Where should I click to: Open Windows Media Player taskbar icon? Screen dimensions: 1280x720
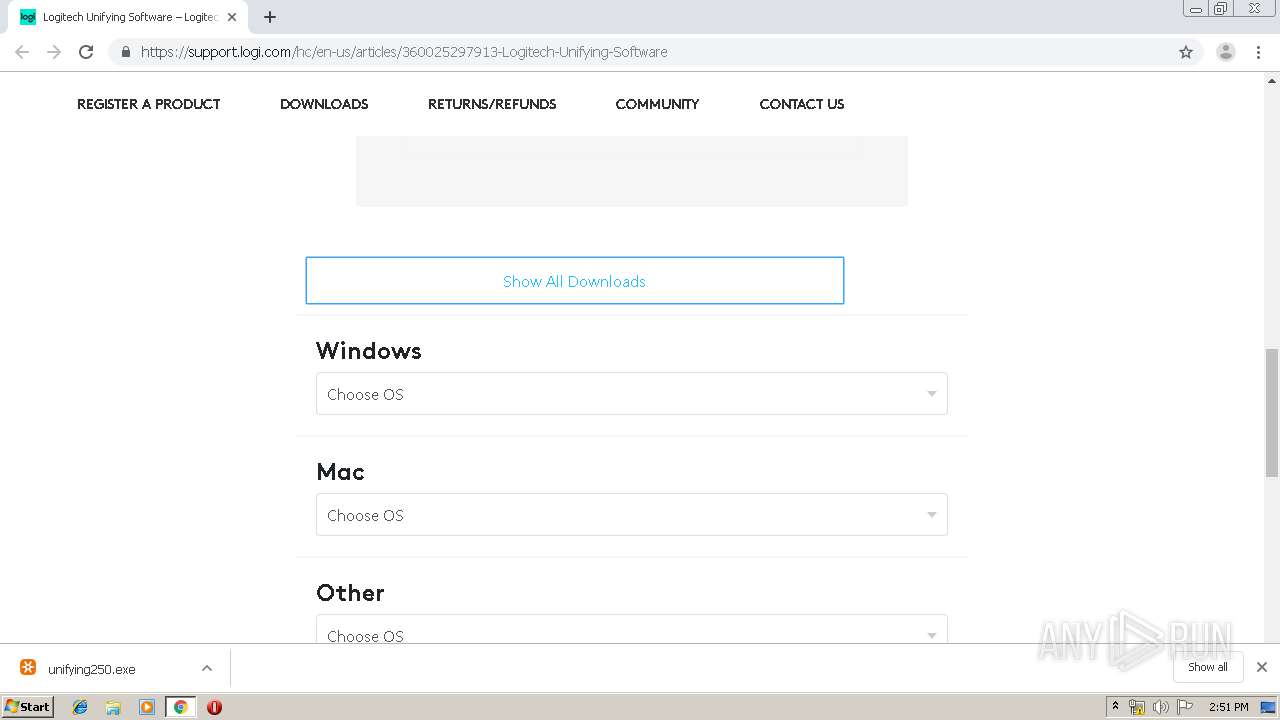tap(147, 707)
